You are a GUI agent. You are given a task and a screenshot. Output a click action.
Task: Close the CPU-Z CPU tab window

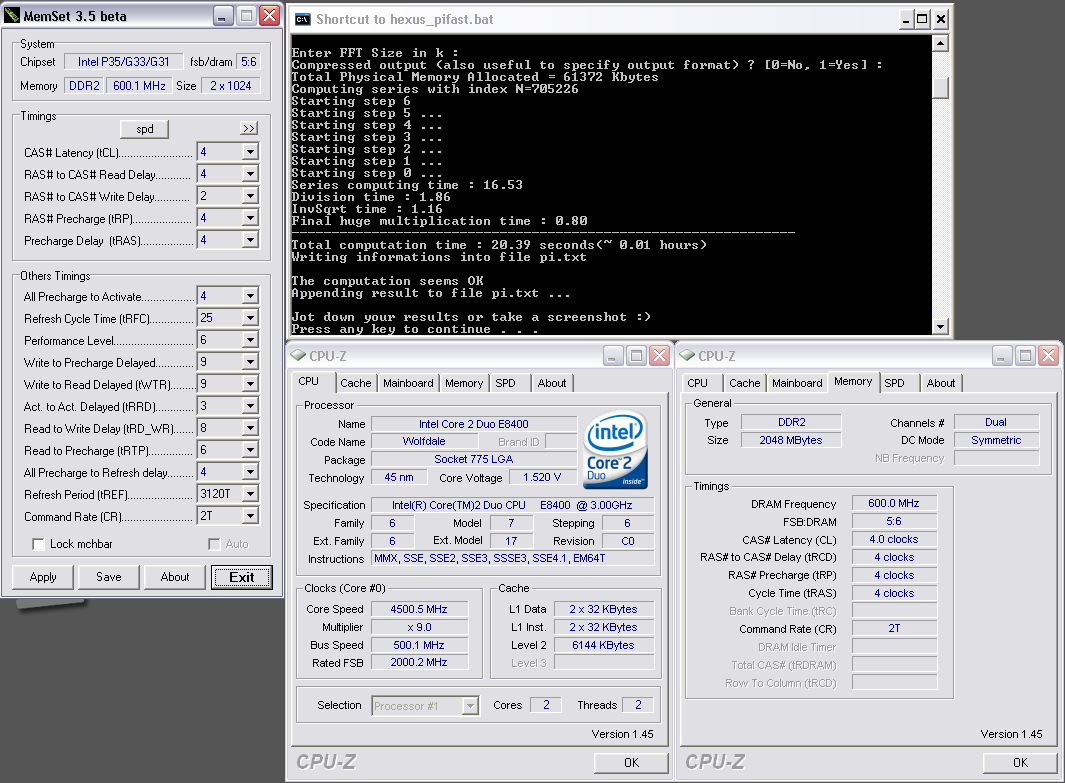659,355
